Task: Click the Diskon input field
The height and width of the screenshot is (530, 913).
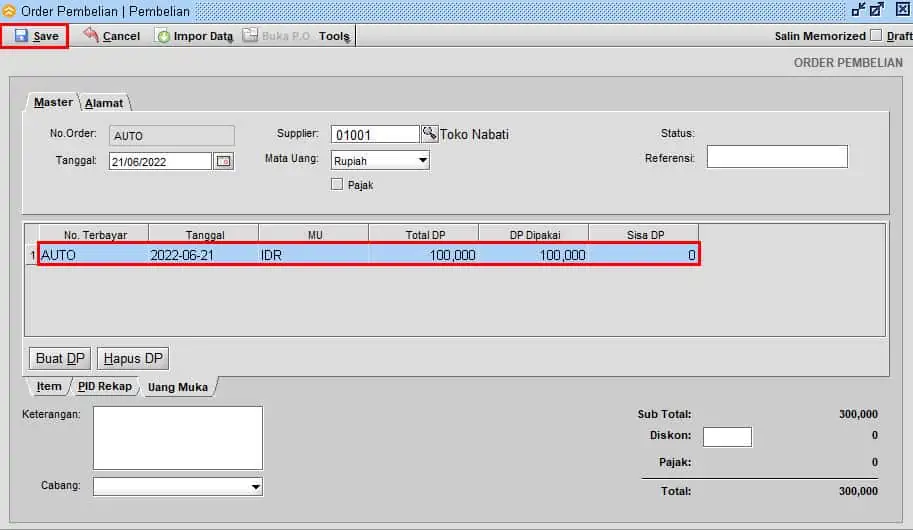Action: point(727,437)
